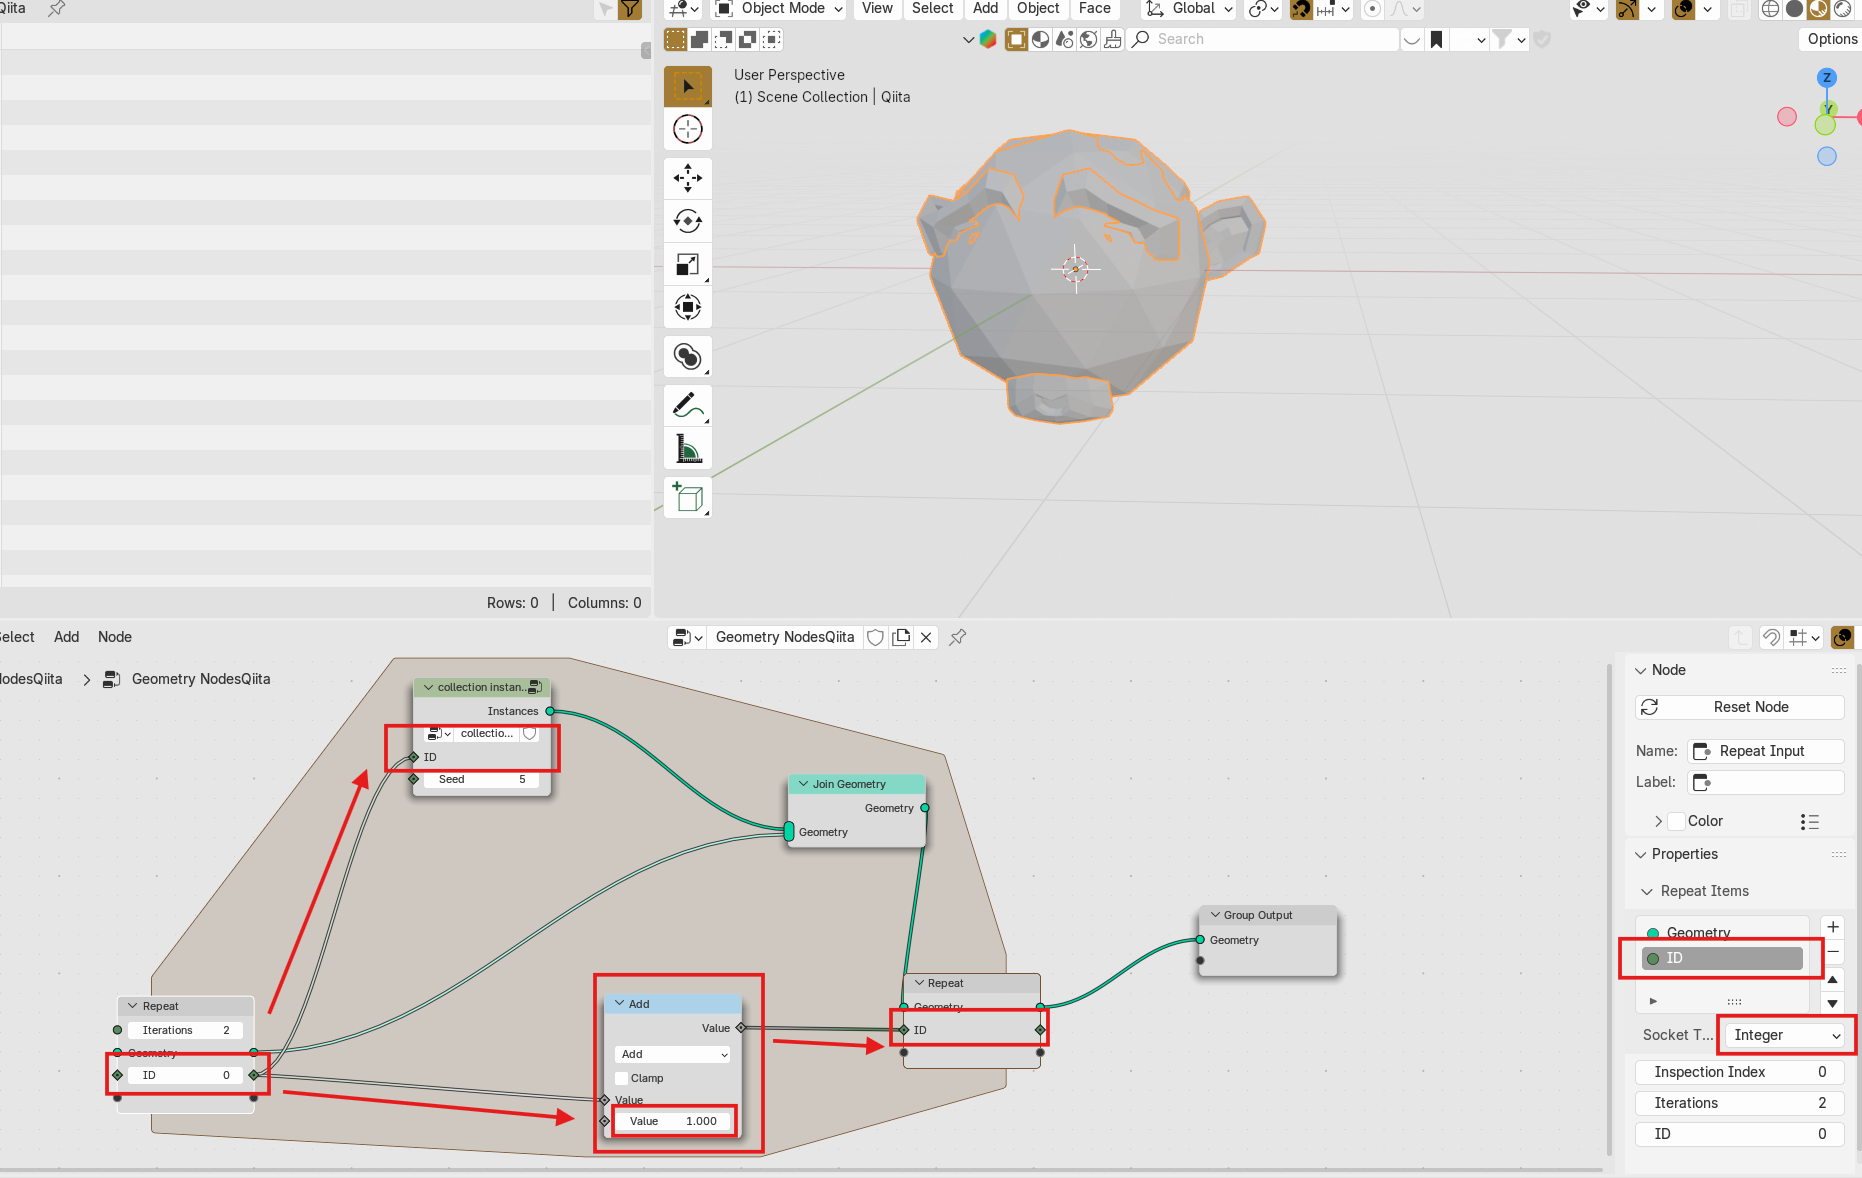The image size is (1862, 1178).
Task: Choose the Measure tool
Action: [x=688, y=449]
